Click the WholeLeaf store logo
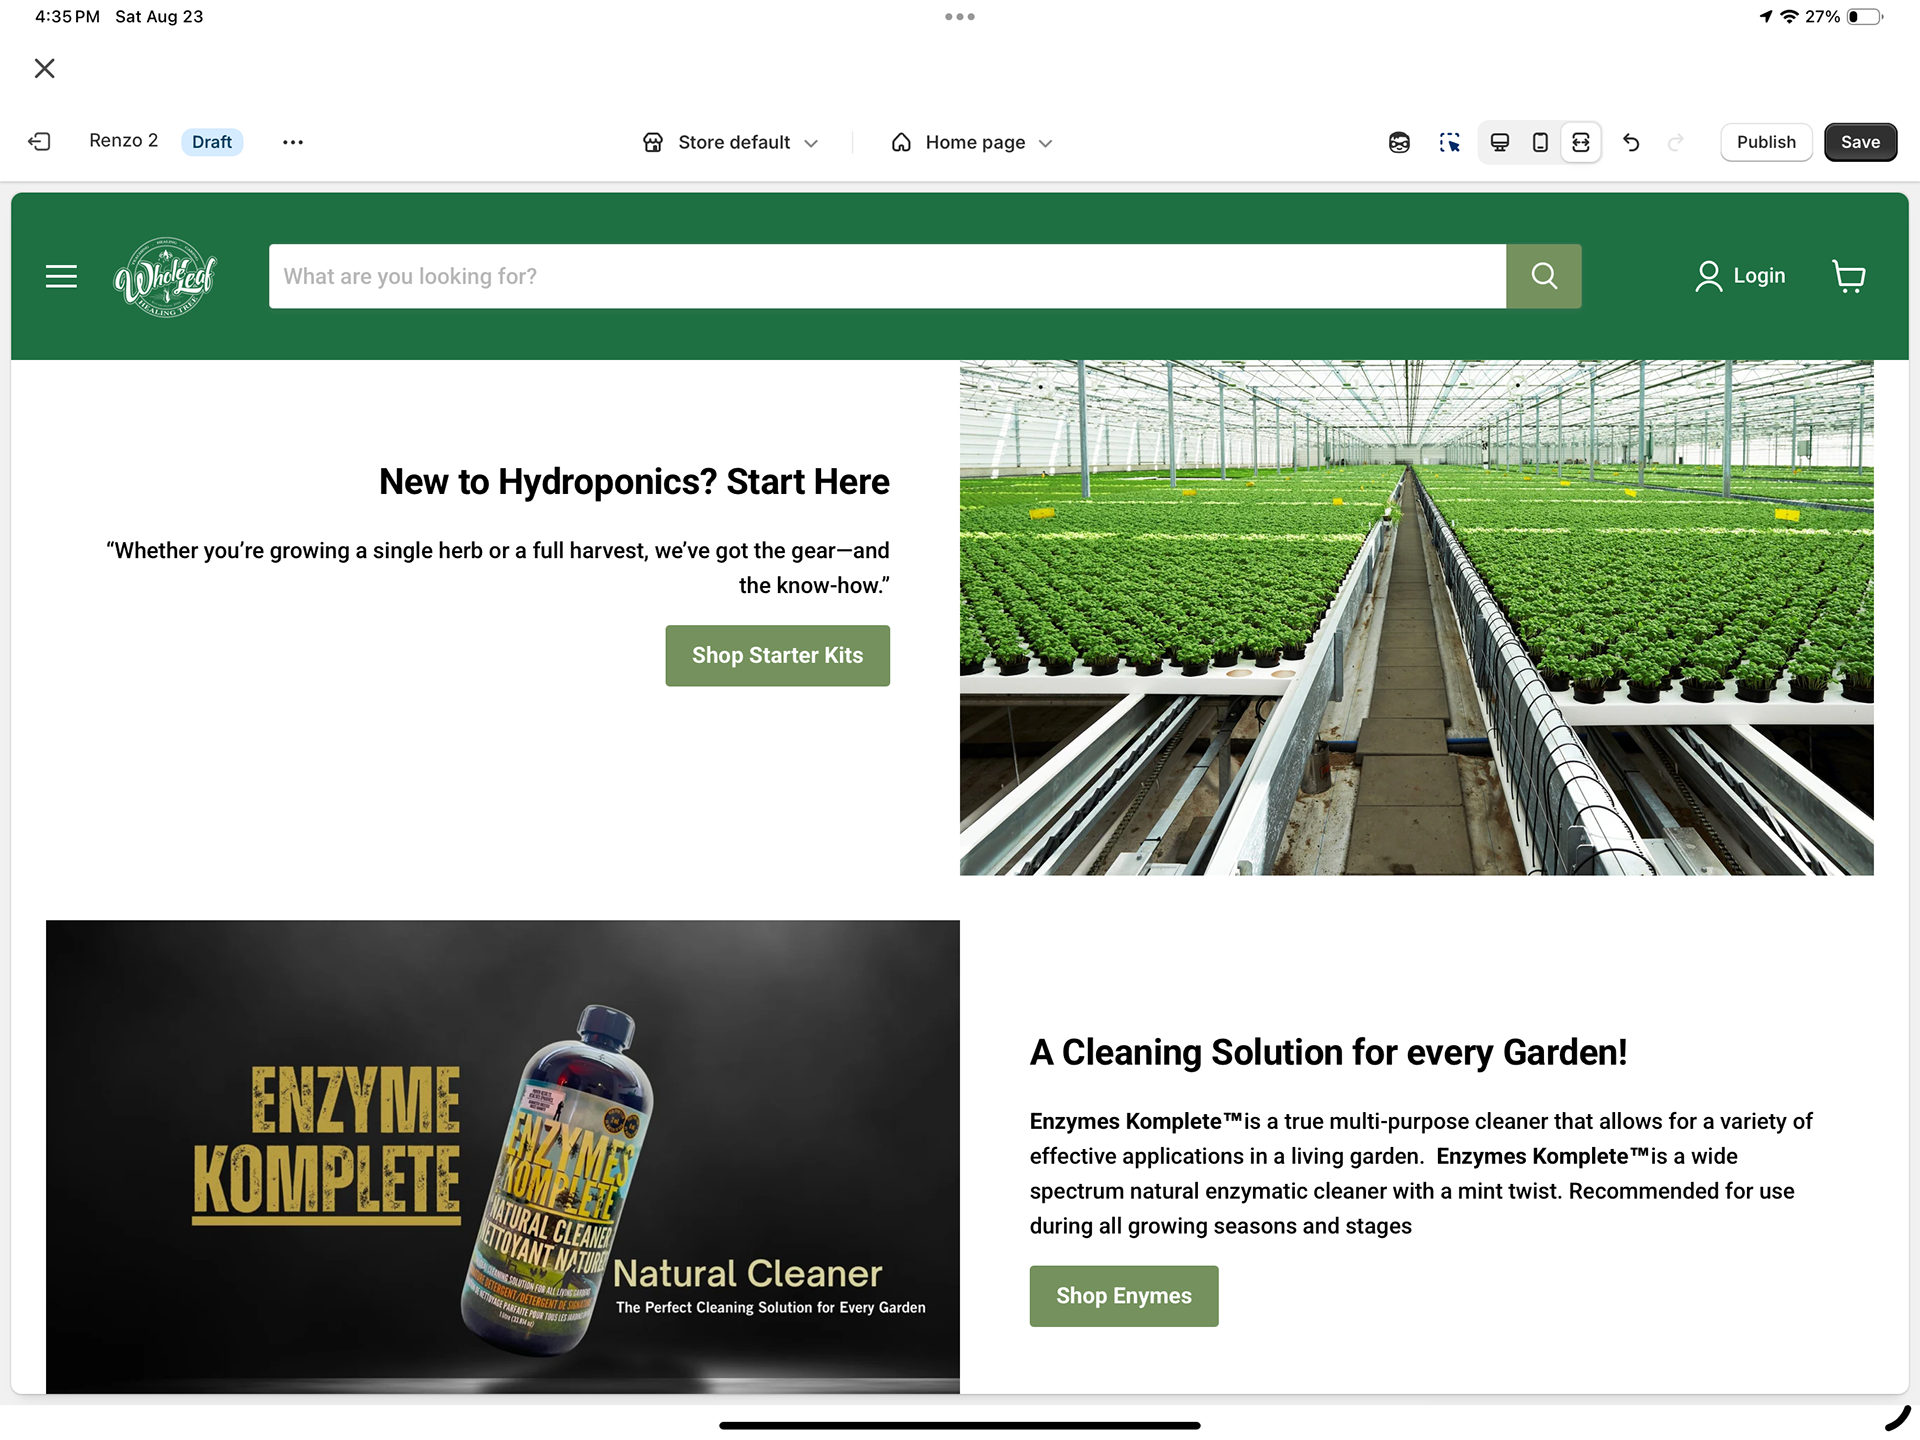1920x1440 pixels. point(165,277)
